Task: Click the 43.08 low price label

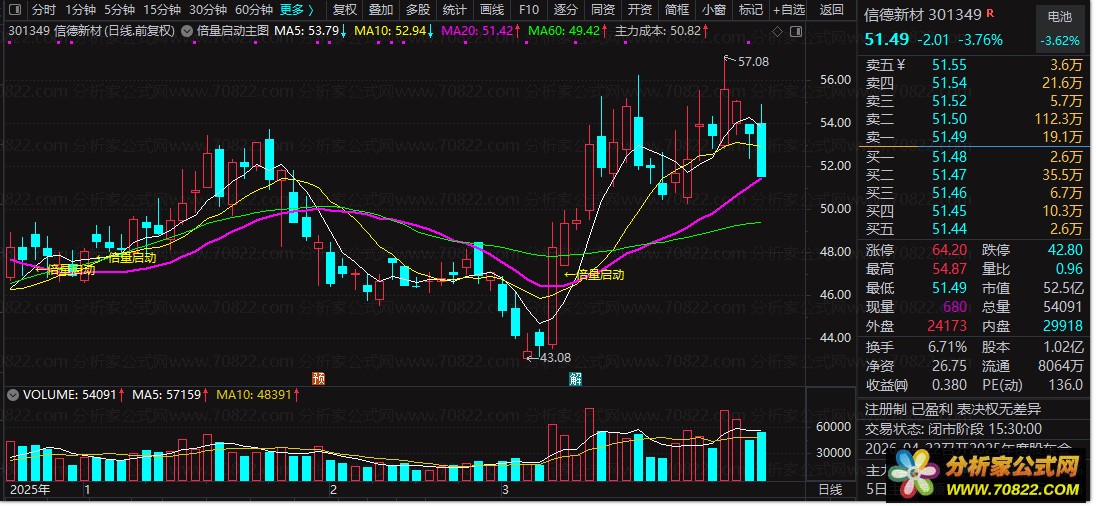Action: coord(555,358)
